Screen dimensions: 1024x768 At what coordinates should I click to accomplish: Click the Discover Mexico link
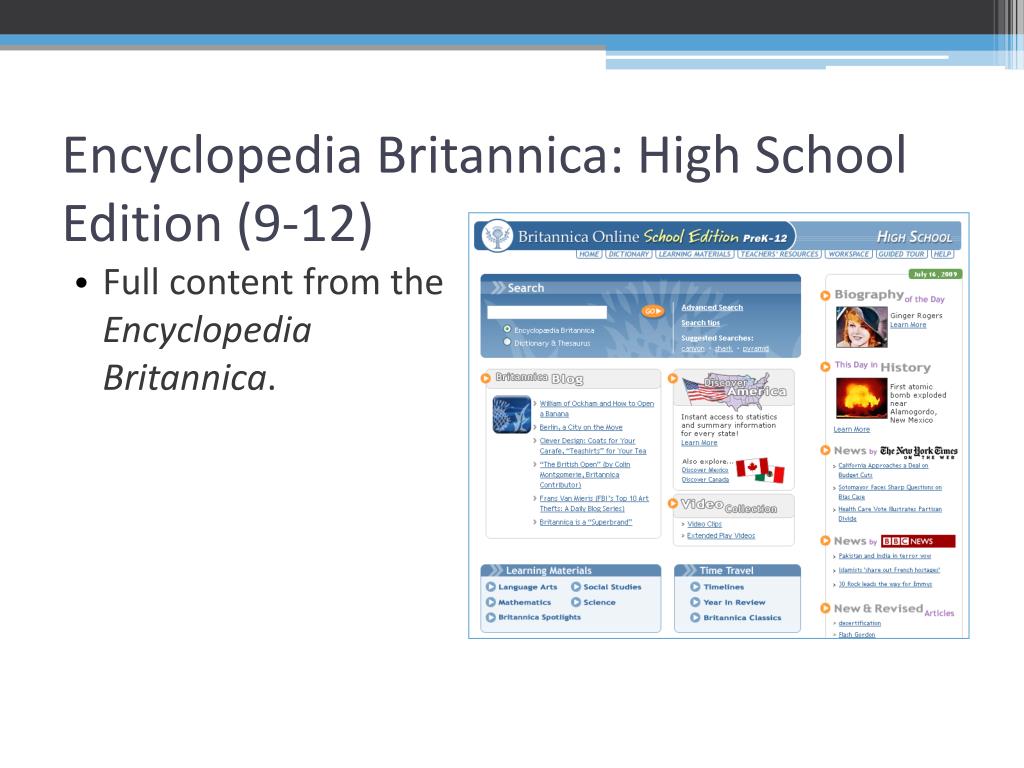pos(705,470)
